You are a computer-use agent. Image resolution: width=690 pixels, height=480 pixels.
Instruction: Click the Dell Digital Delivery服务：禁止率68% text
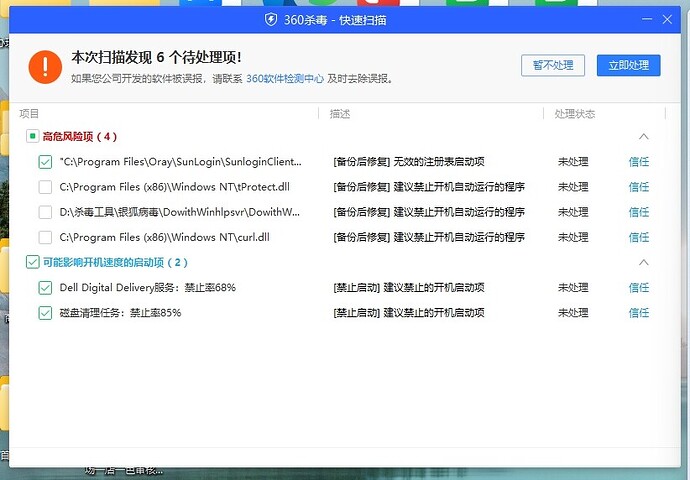click(147, 288)
